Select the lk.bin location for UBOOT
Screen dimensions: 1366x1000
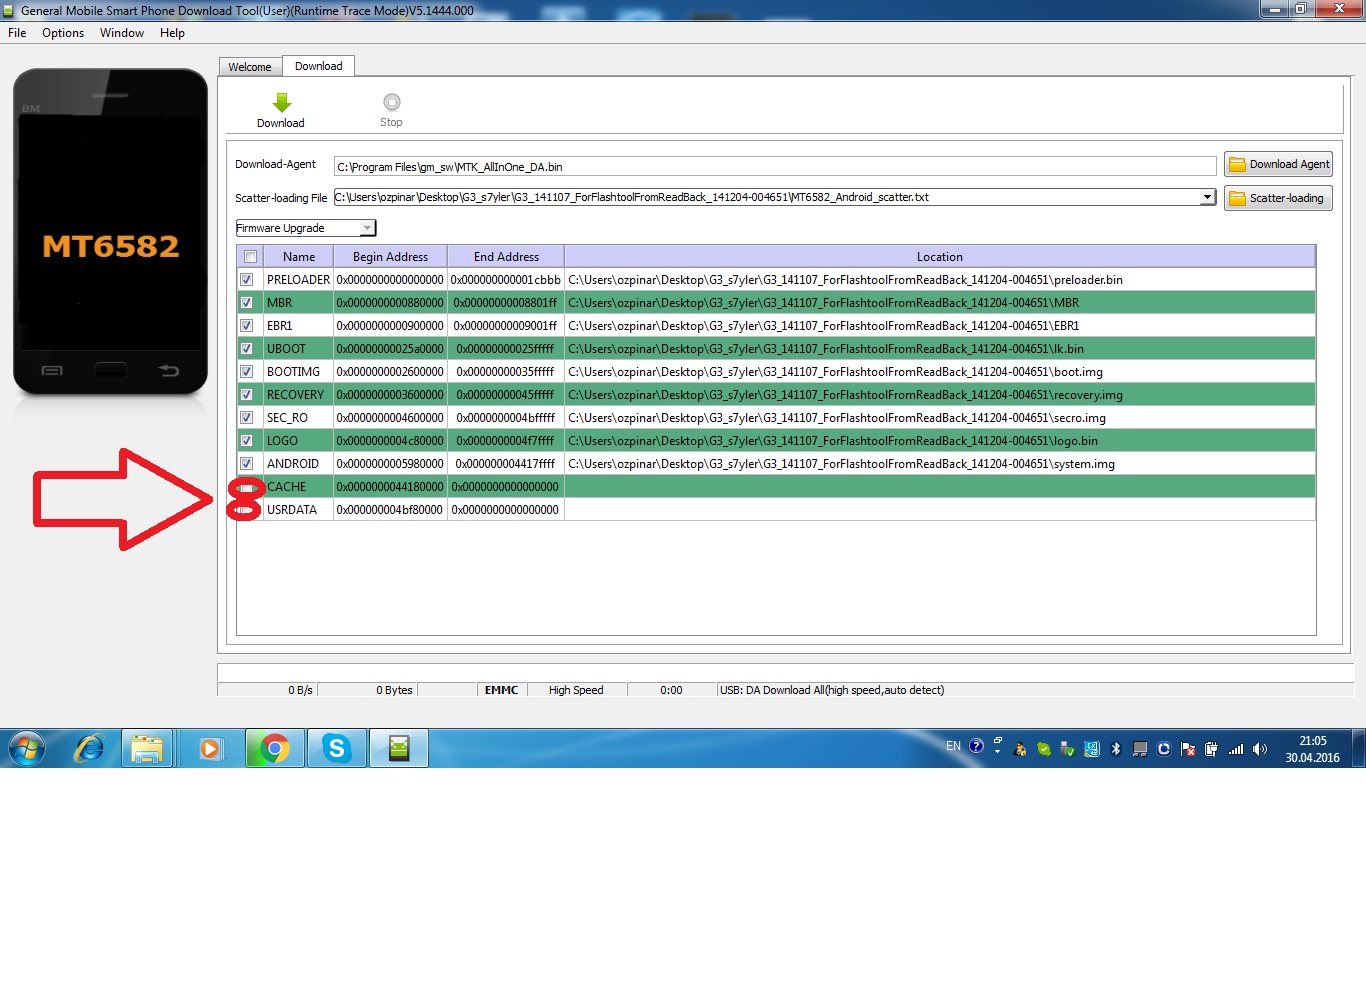click(x=940, y=349)
